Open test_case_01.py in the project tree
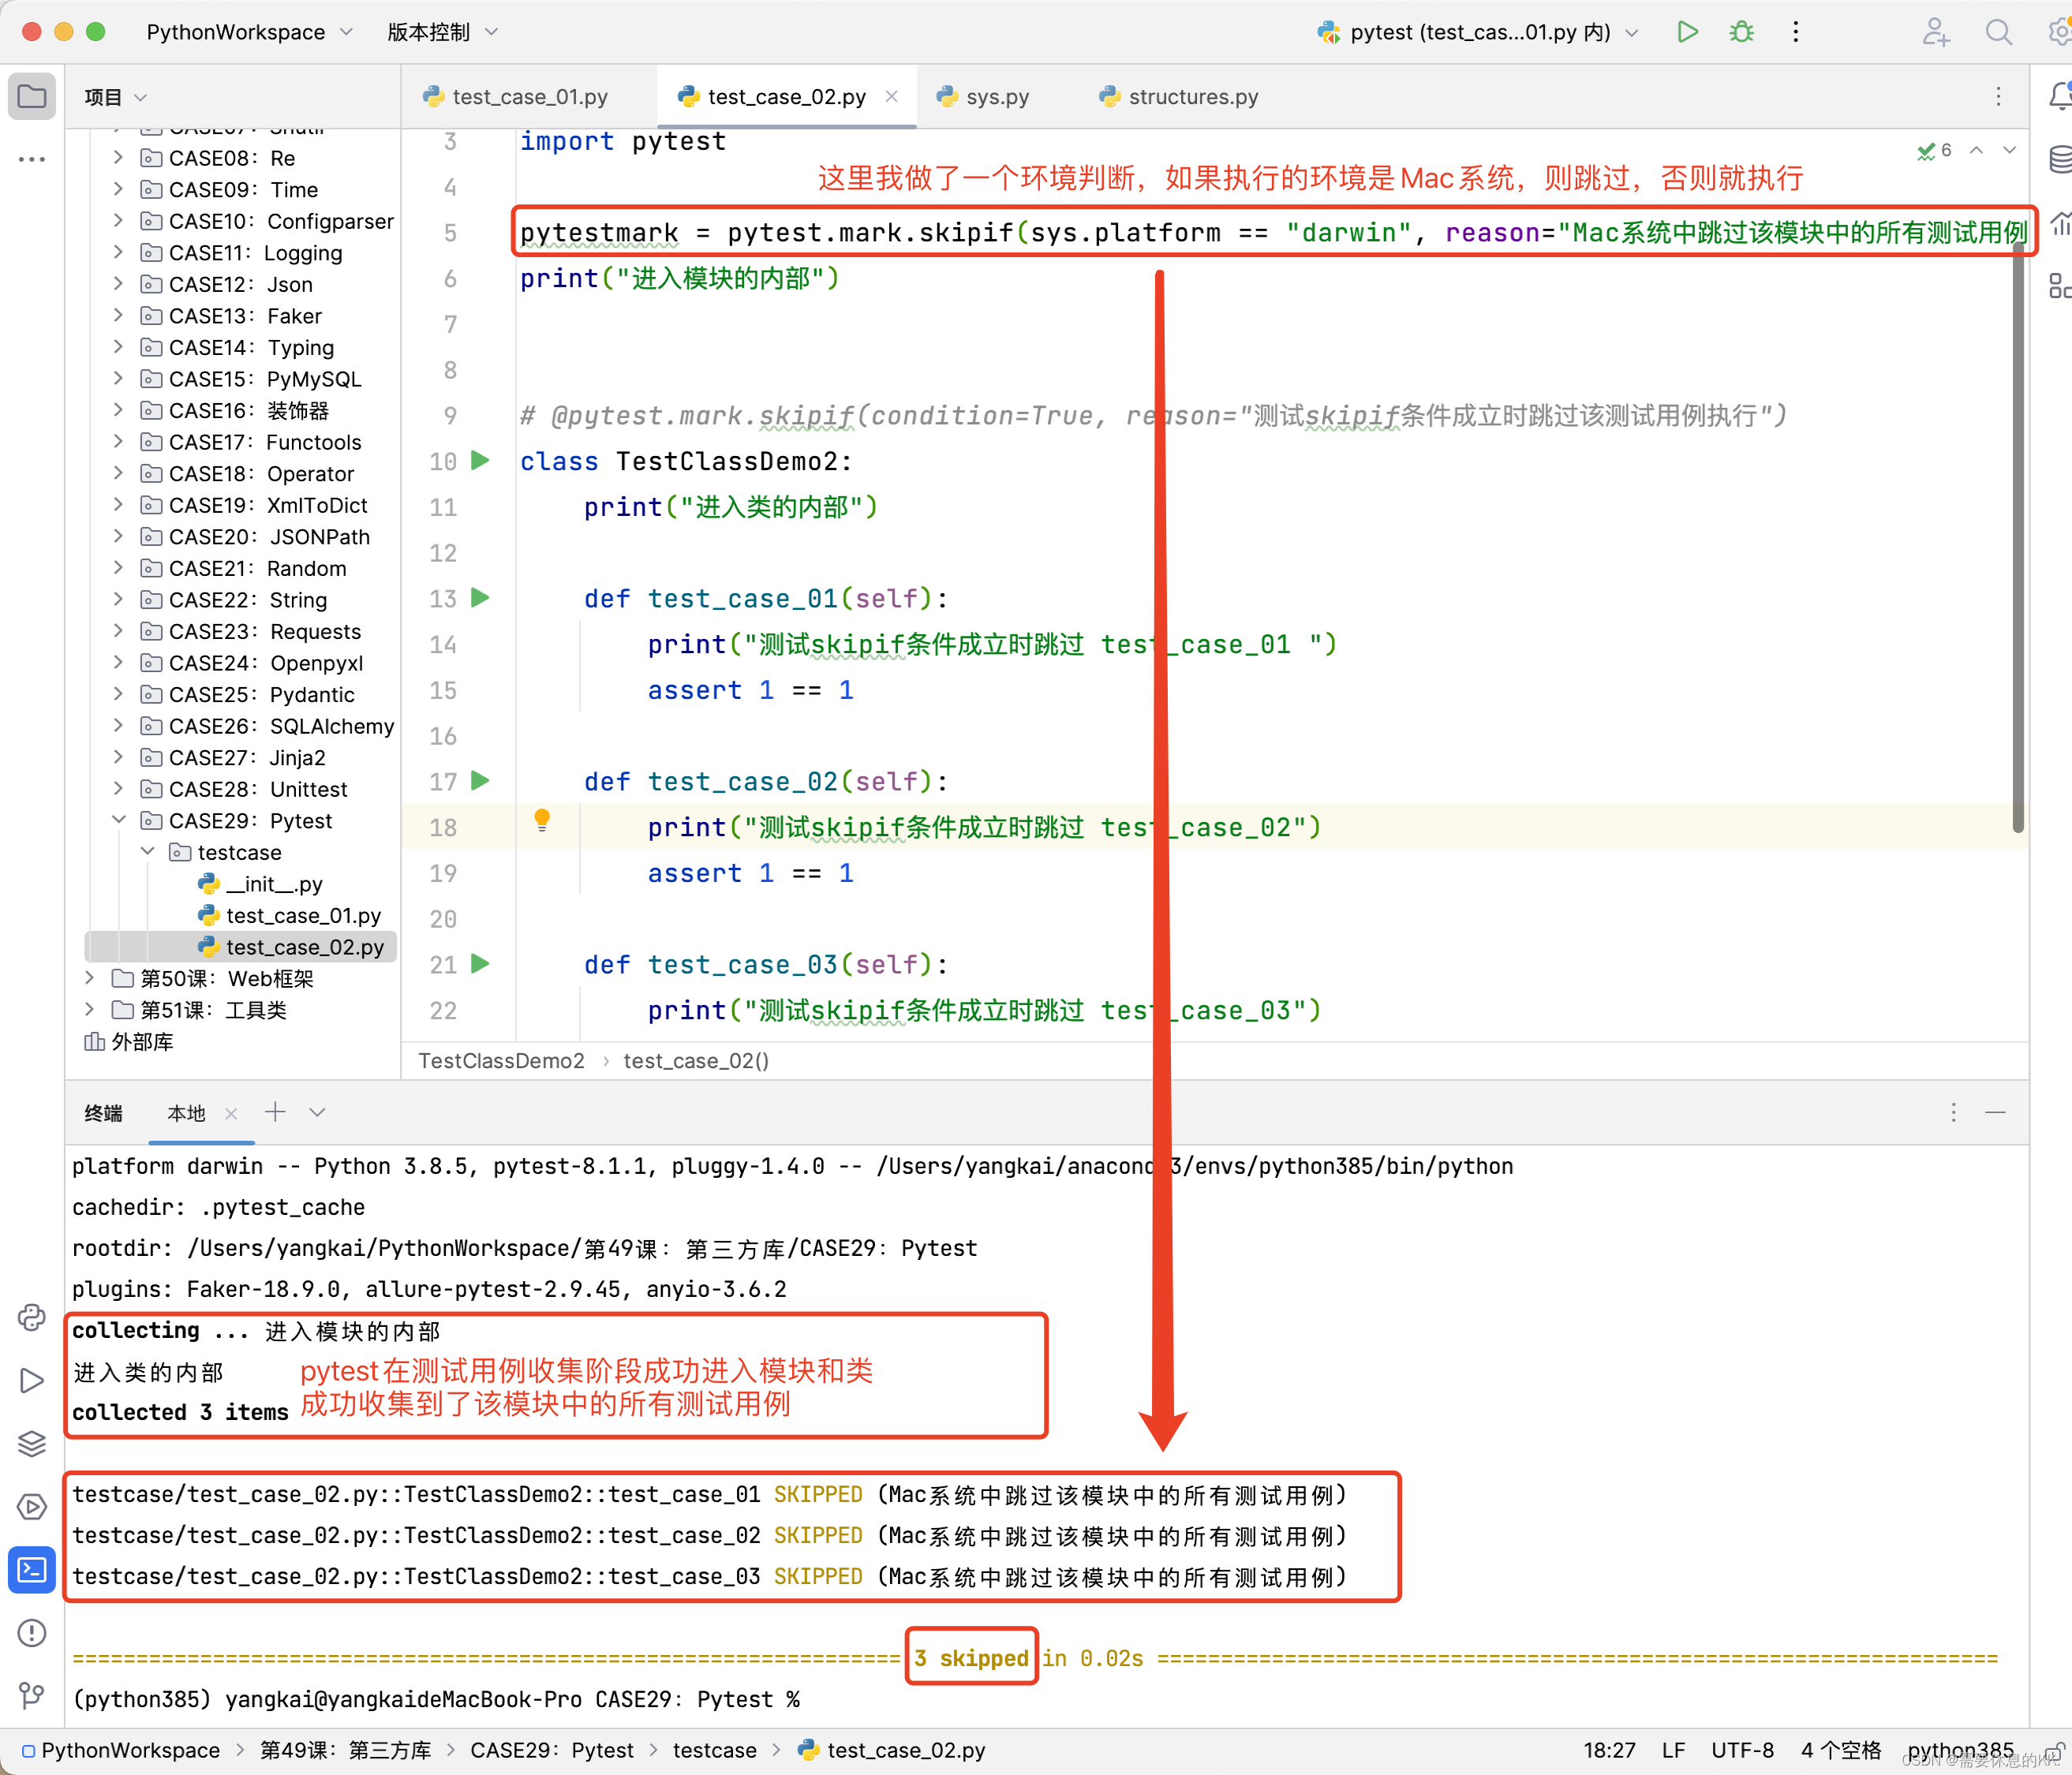Viewport: 2072px width, 1775px height. click(290, 915)
